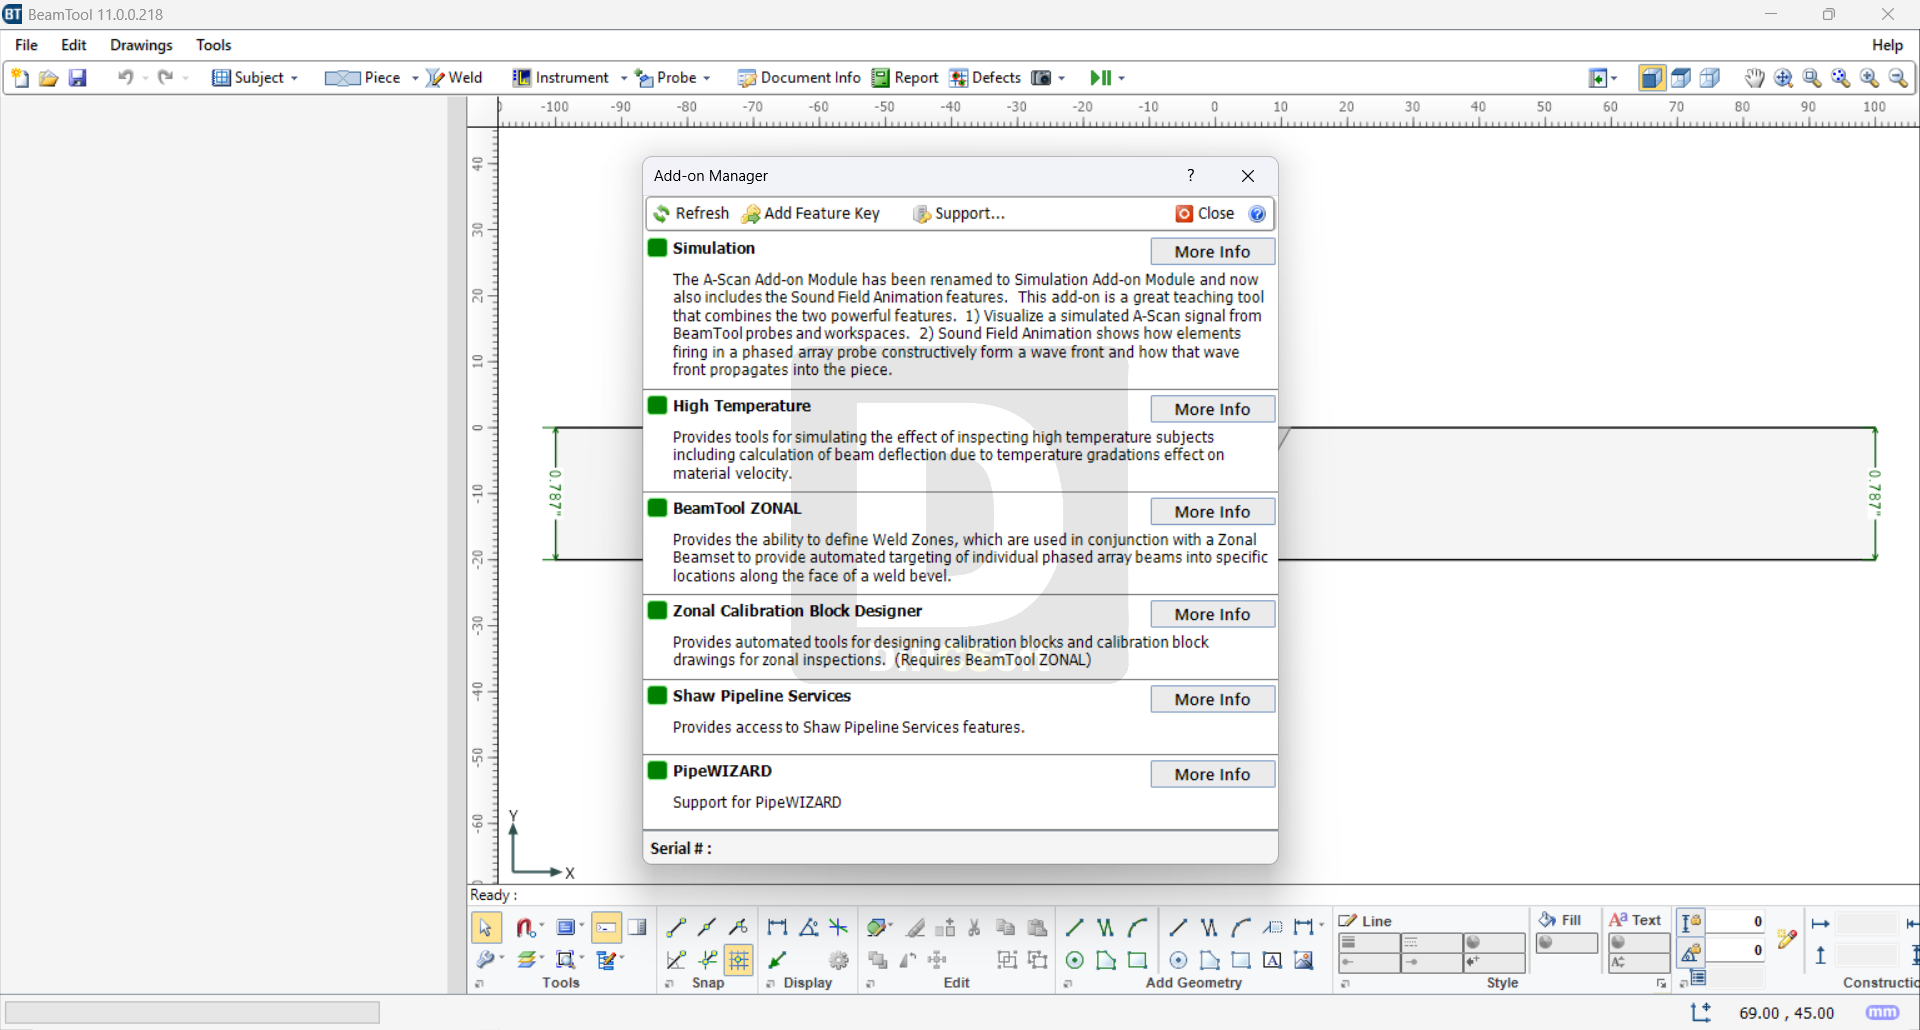The image size is (1920, 1030).
Task: Click the Linear Dimension icon in Display
Action: (x=777, y=928)
